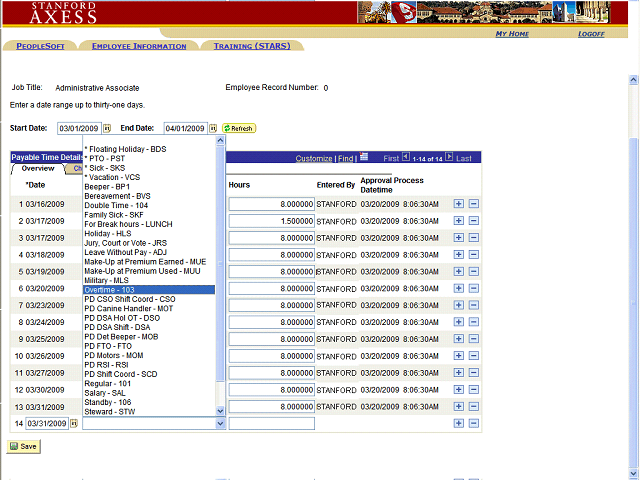Screen dimensions: 640x480
Task: Click the Customize link in grid header
Action: (x=313, y=159)
